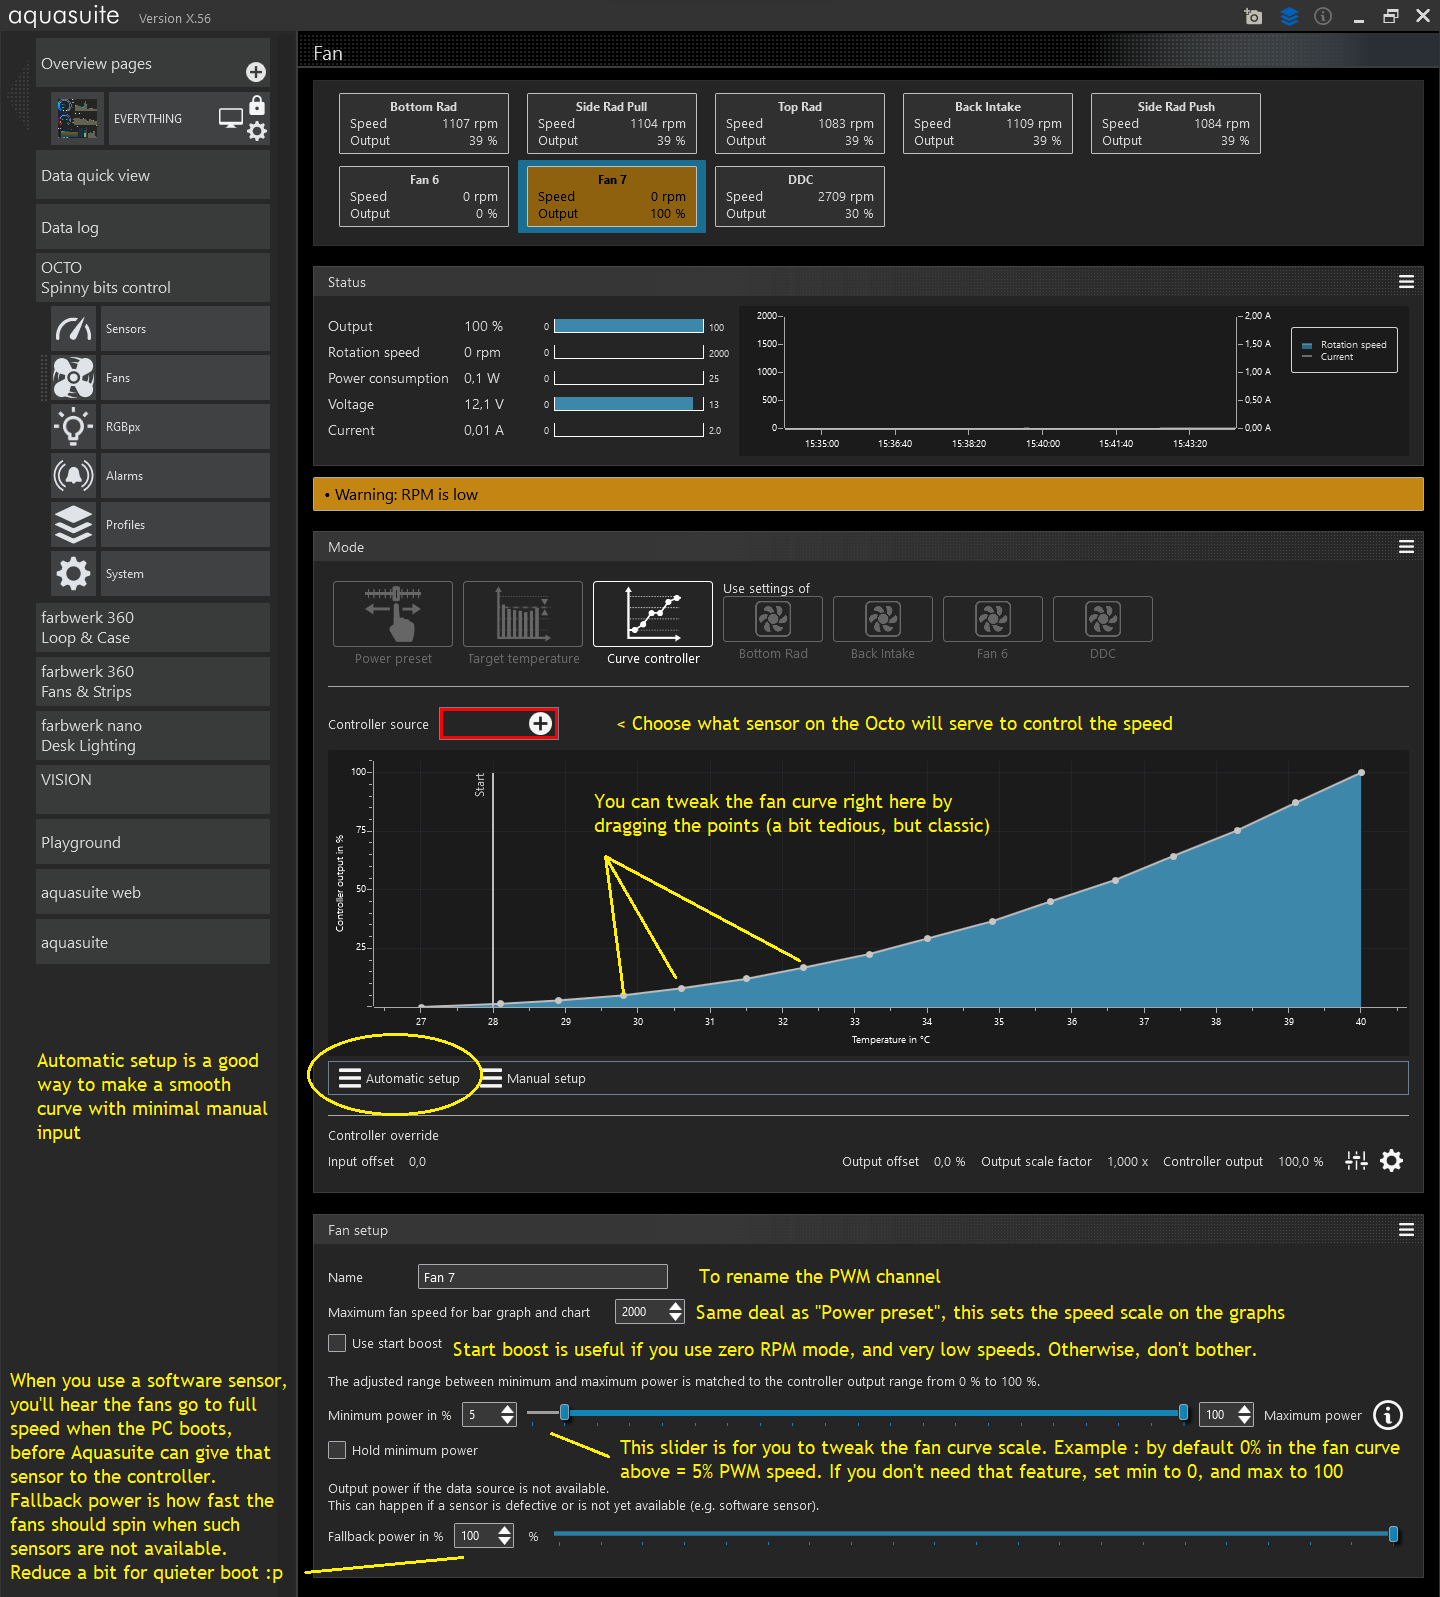The width and height of the screenshot is (1440, 1597).
Task: Decrease Maximum power percent stepper
Action: click(1244, 1420)
